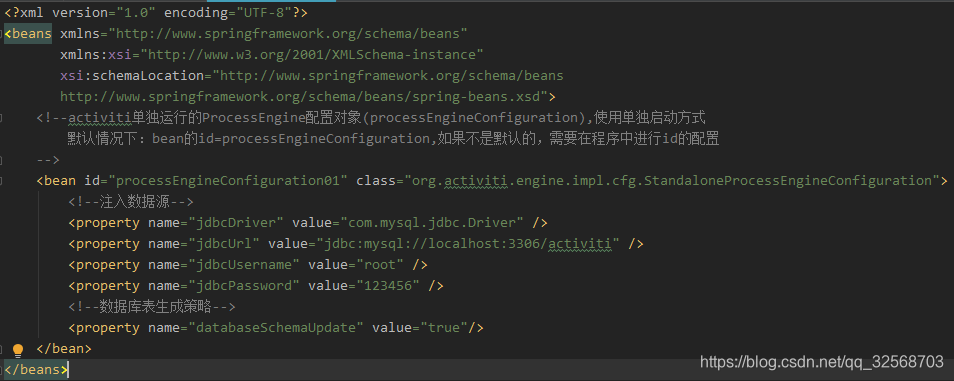
Task: Click the XMLSchema-instance URL value
Action: pos(312,55)
